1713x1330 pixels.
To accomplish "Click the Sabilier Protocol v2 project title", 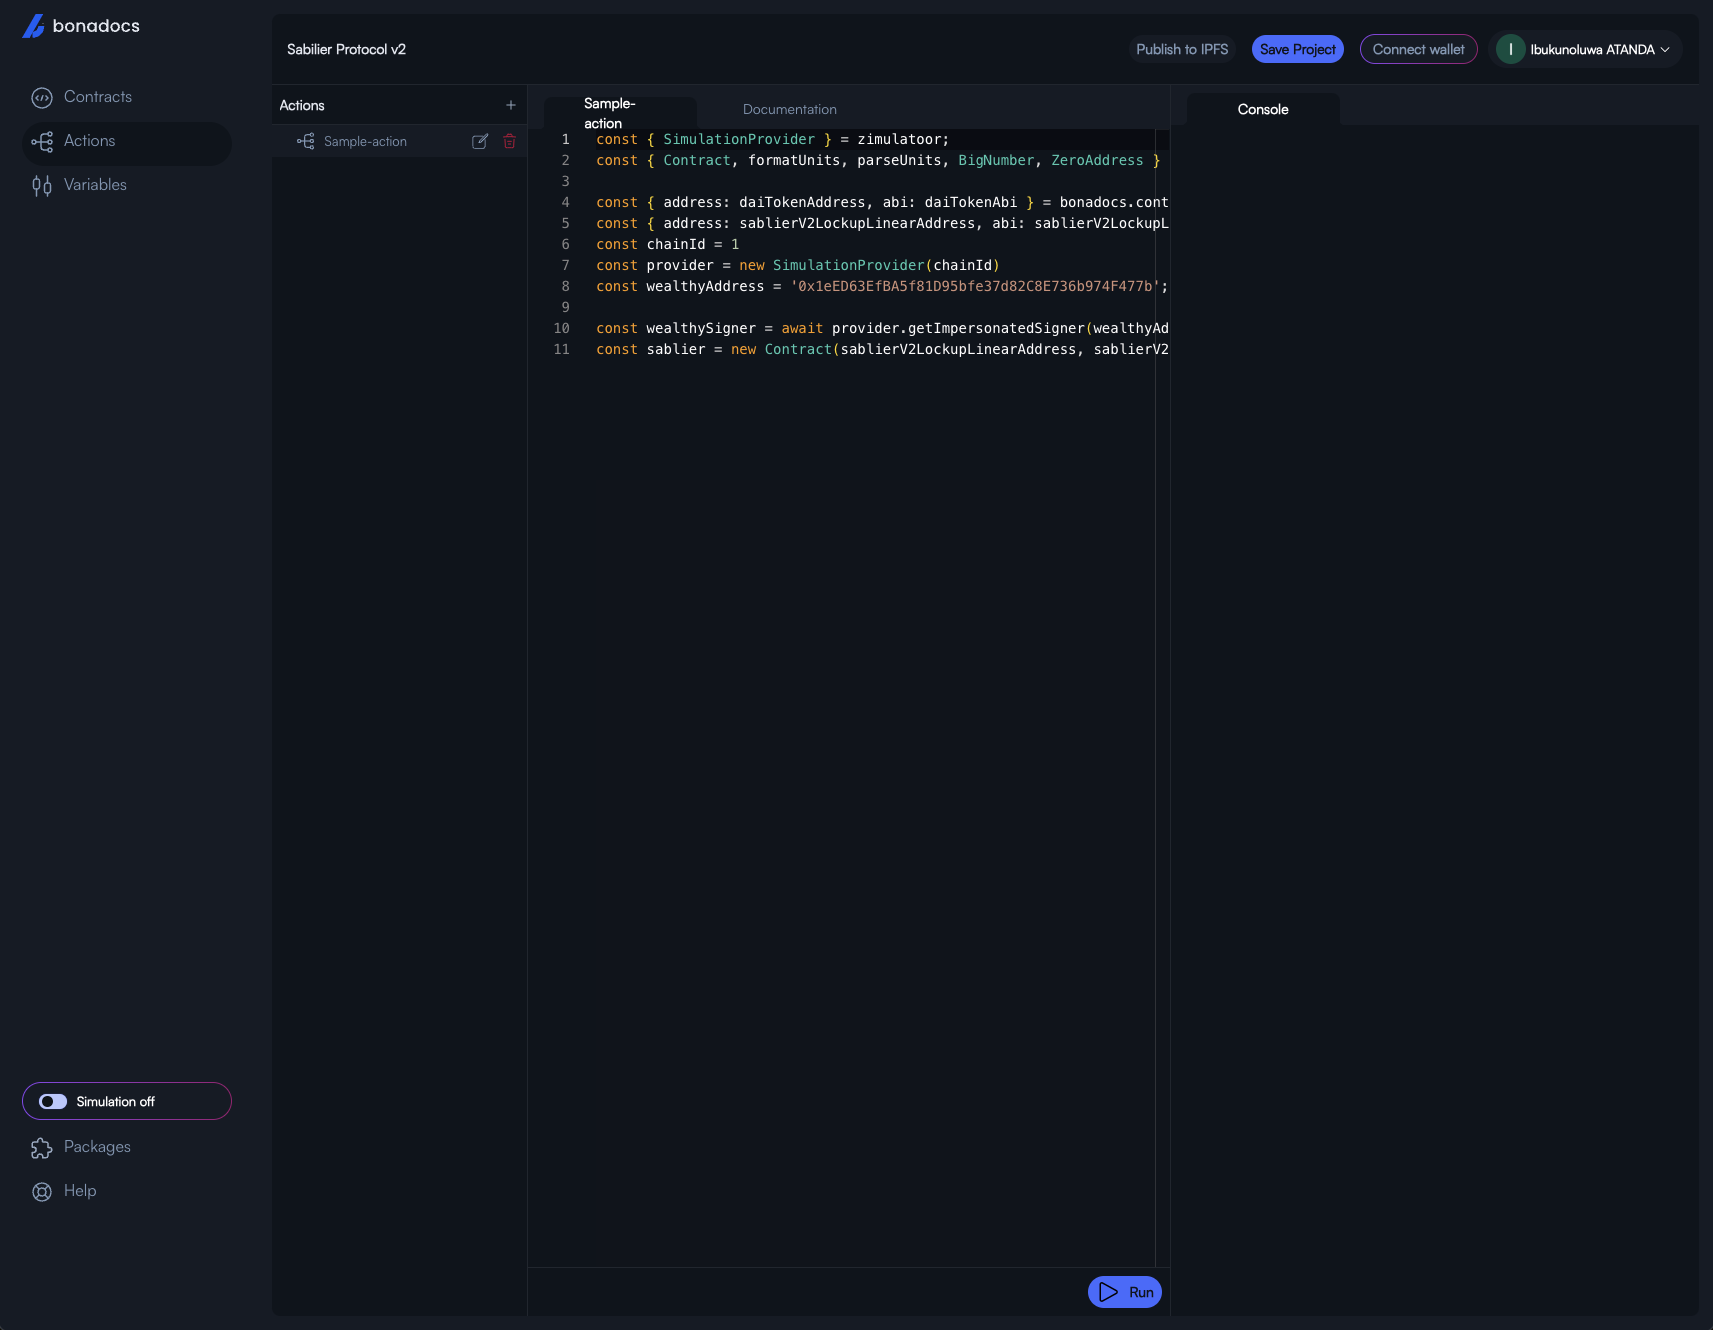I will click(x=346, y=49).
